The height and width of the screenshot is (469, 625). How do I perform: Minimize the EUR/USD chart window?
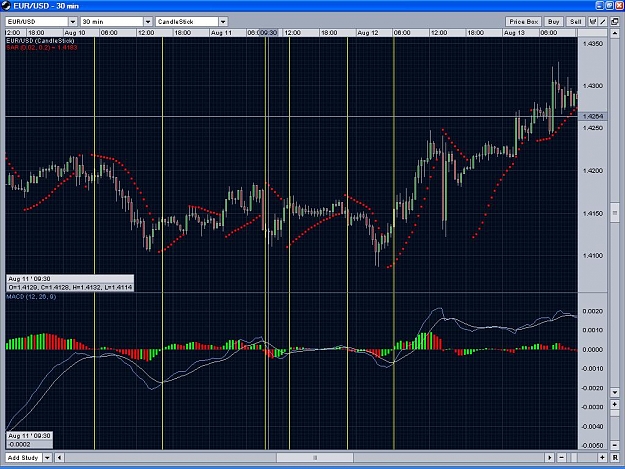(600, 6)
